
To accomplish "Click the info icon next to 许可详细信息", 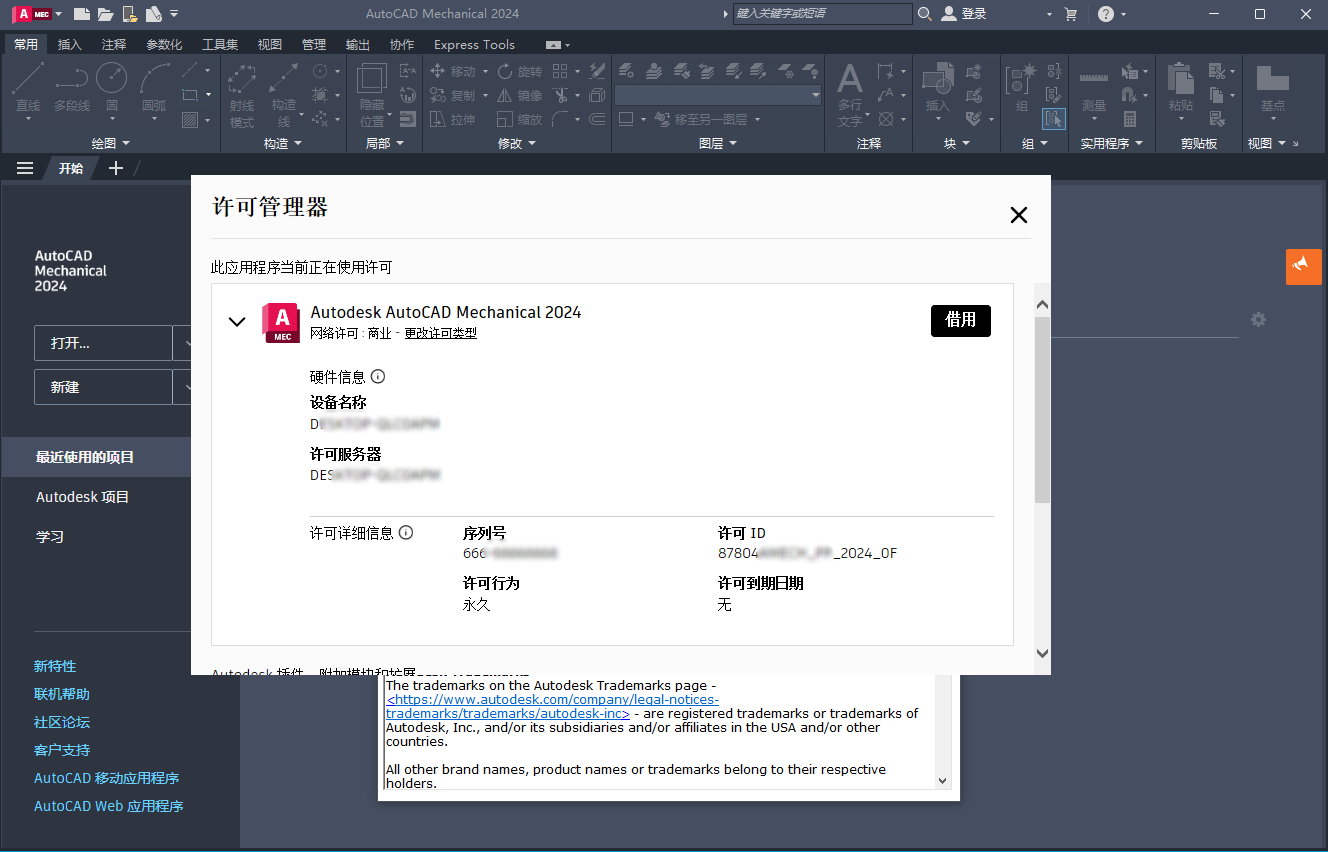I will (x=406, y=533).
